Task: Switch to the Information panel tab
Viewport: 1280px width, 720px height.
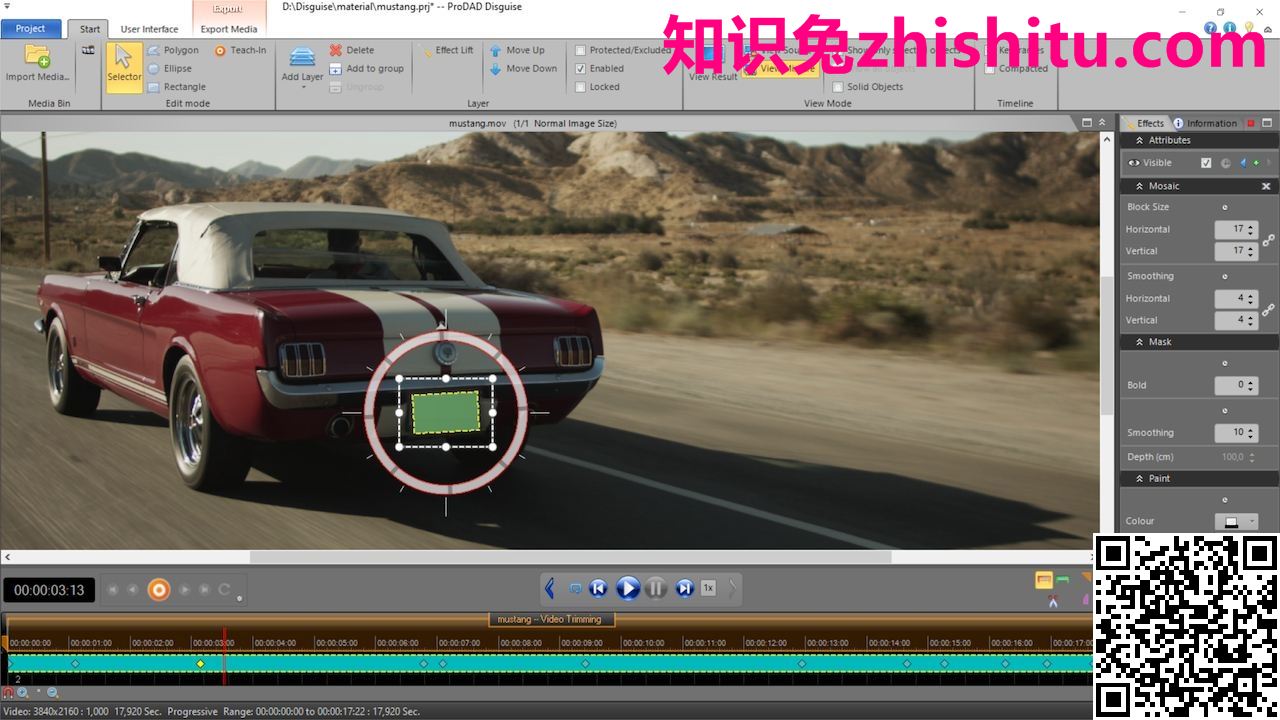Action: [x=1205, y=123]
